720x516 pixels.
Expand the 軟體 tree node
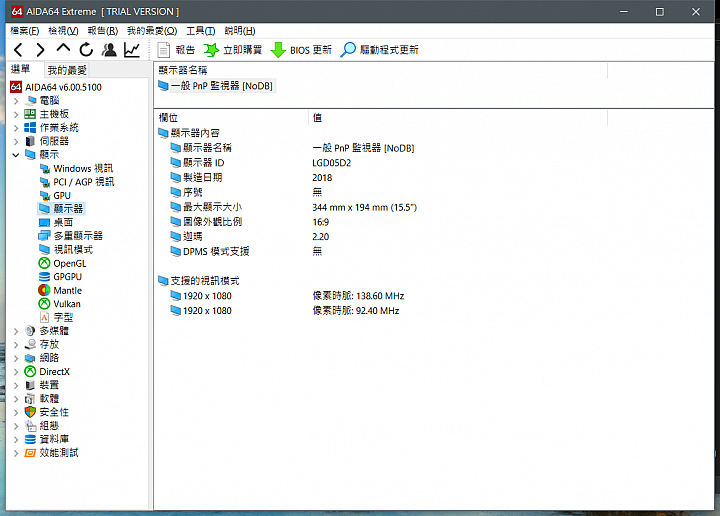click(16, 399)
